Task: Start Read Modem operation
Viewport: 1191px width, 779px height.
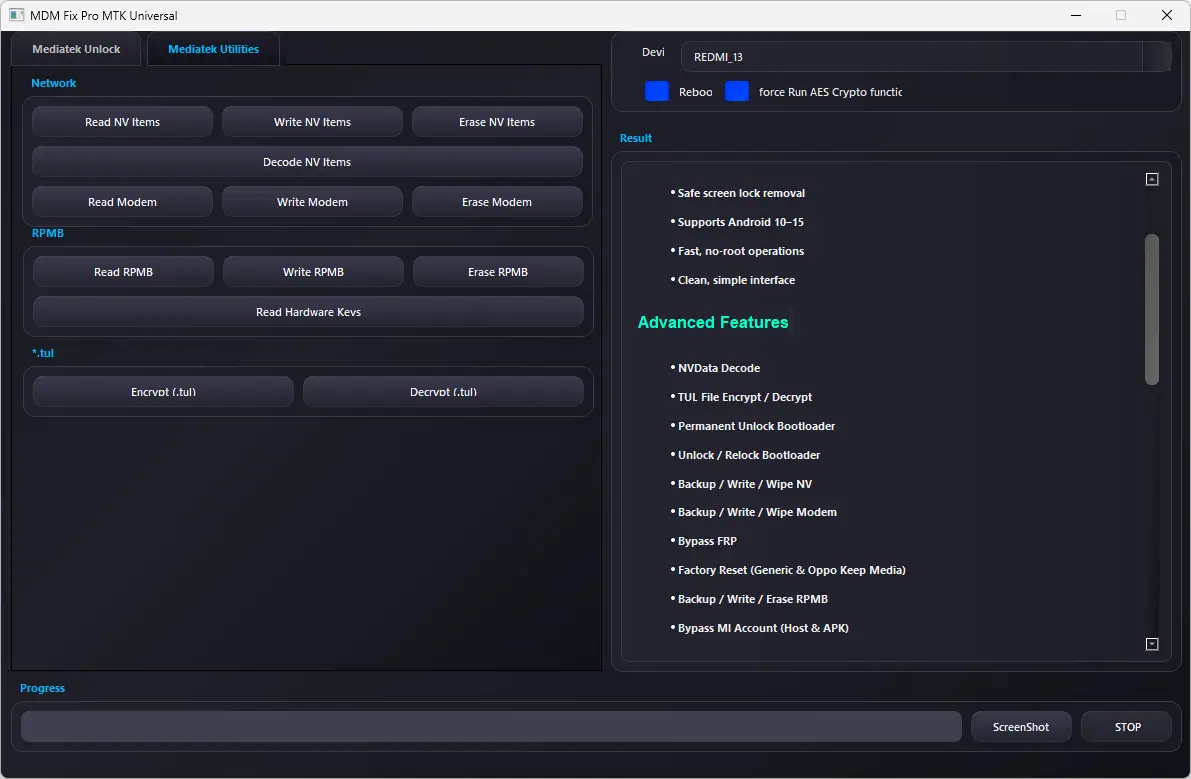Action: tap(122, 203)
